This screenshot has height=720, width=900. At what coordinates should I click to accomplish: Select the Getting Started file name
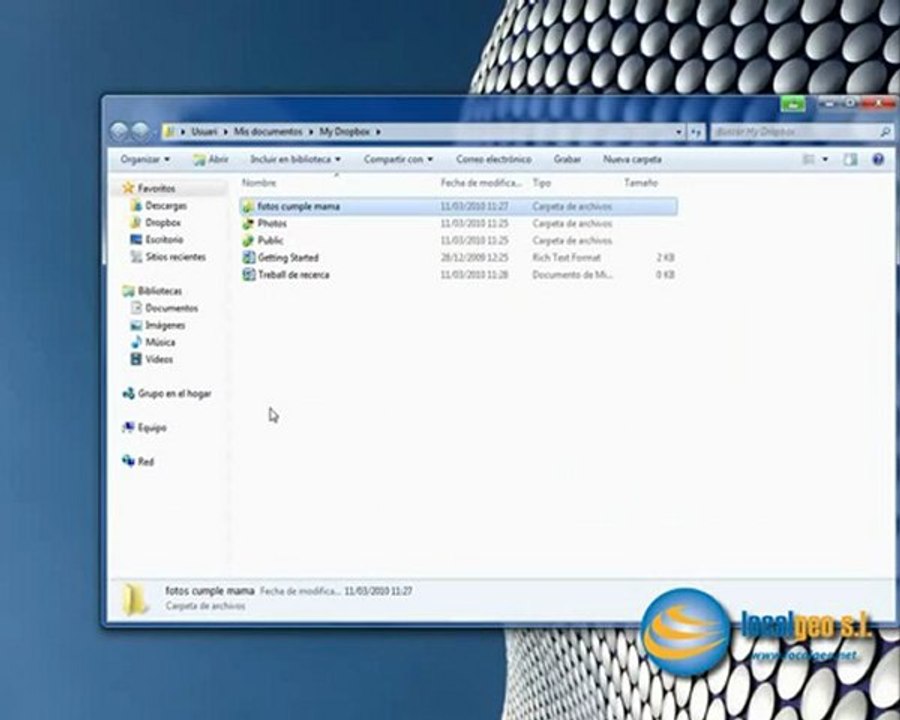tap(288, 257)
